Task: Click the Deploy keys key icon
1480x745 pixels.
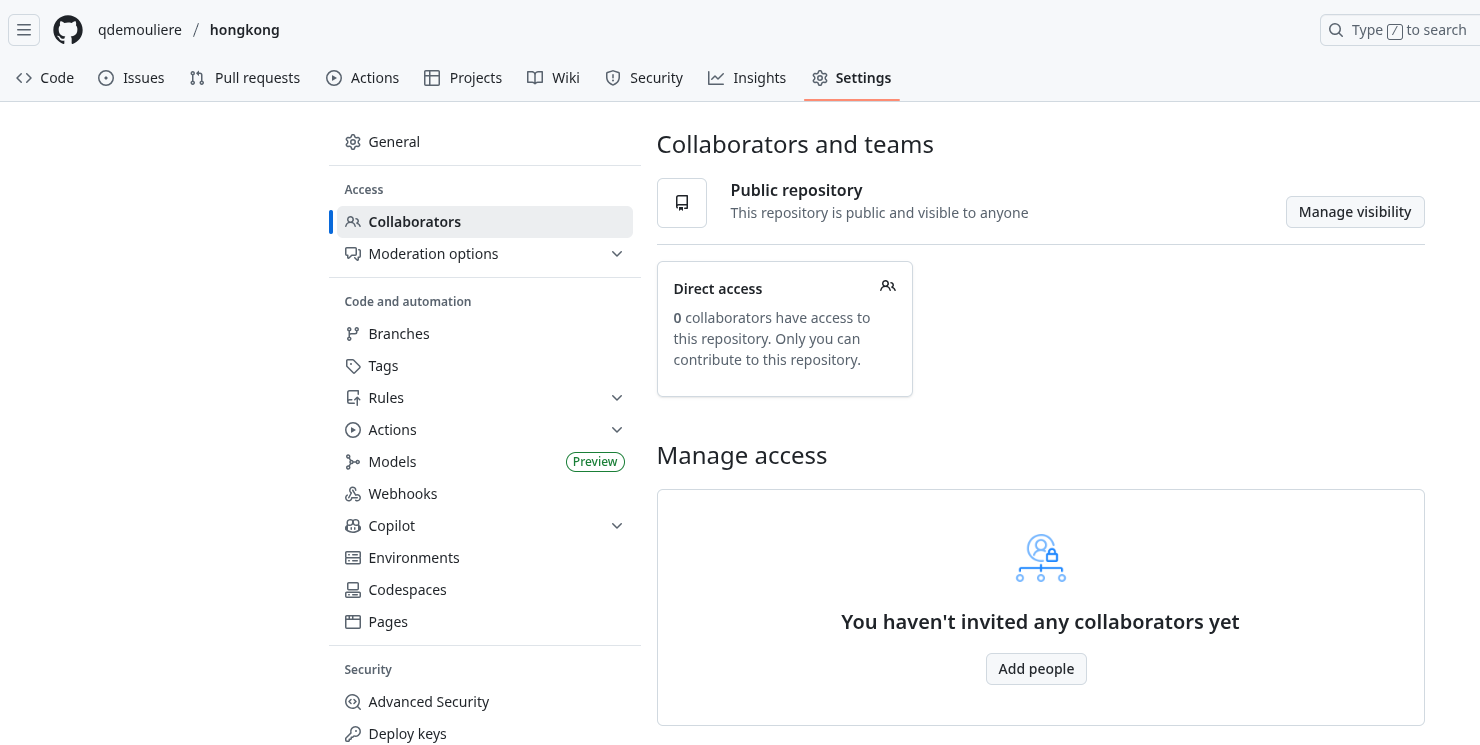Action: pos(353,734)
